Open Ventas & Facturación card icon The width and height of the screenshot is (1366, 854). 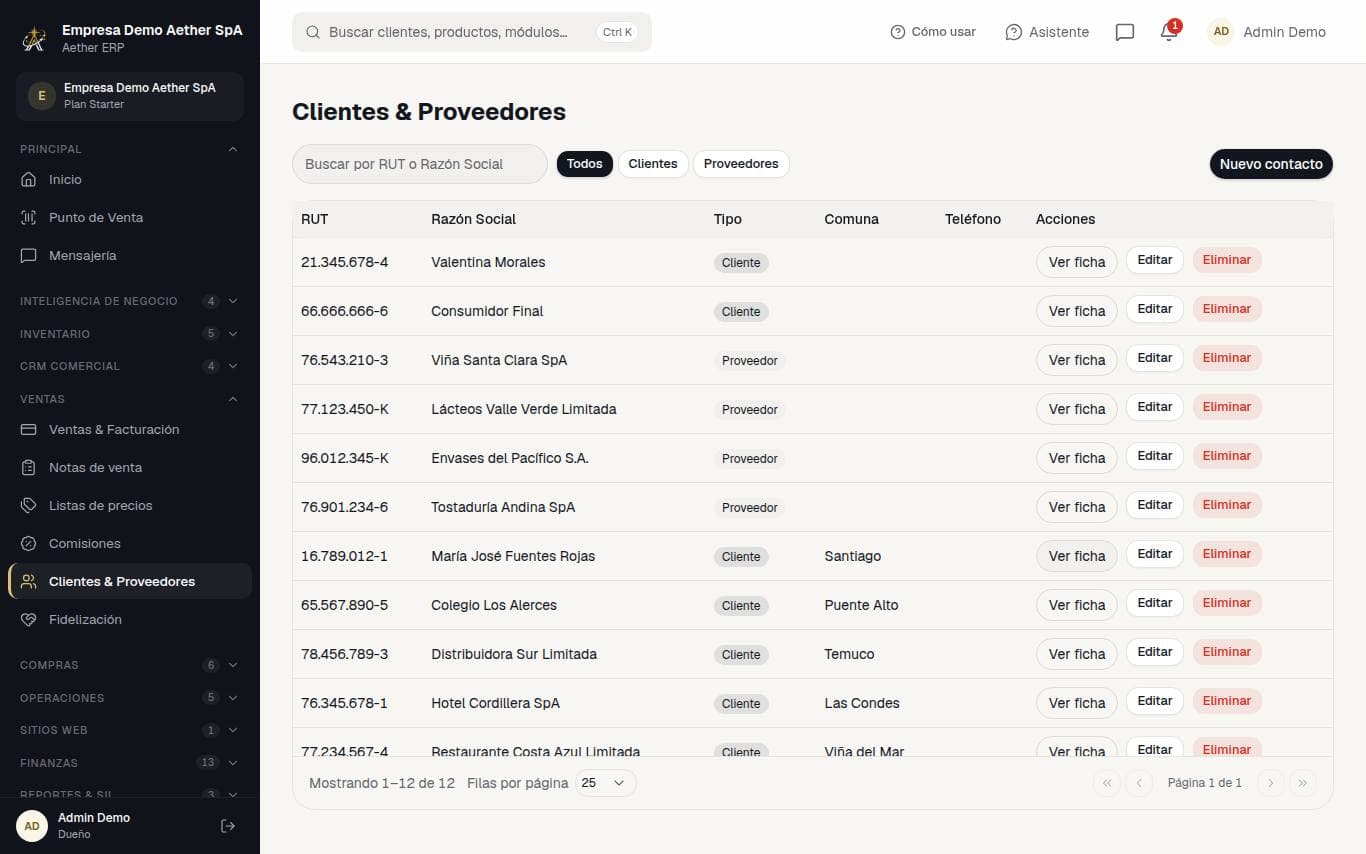(28, 430)
